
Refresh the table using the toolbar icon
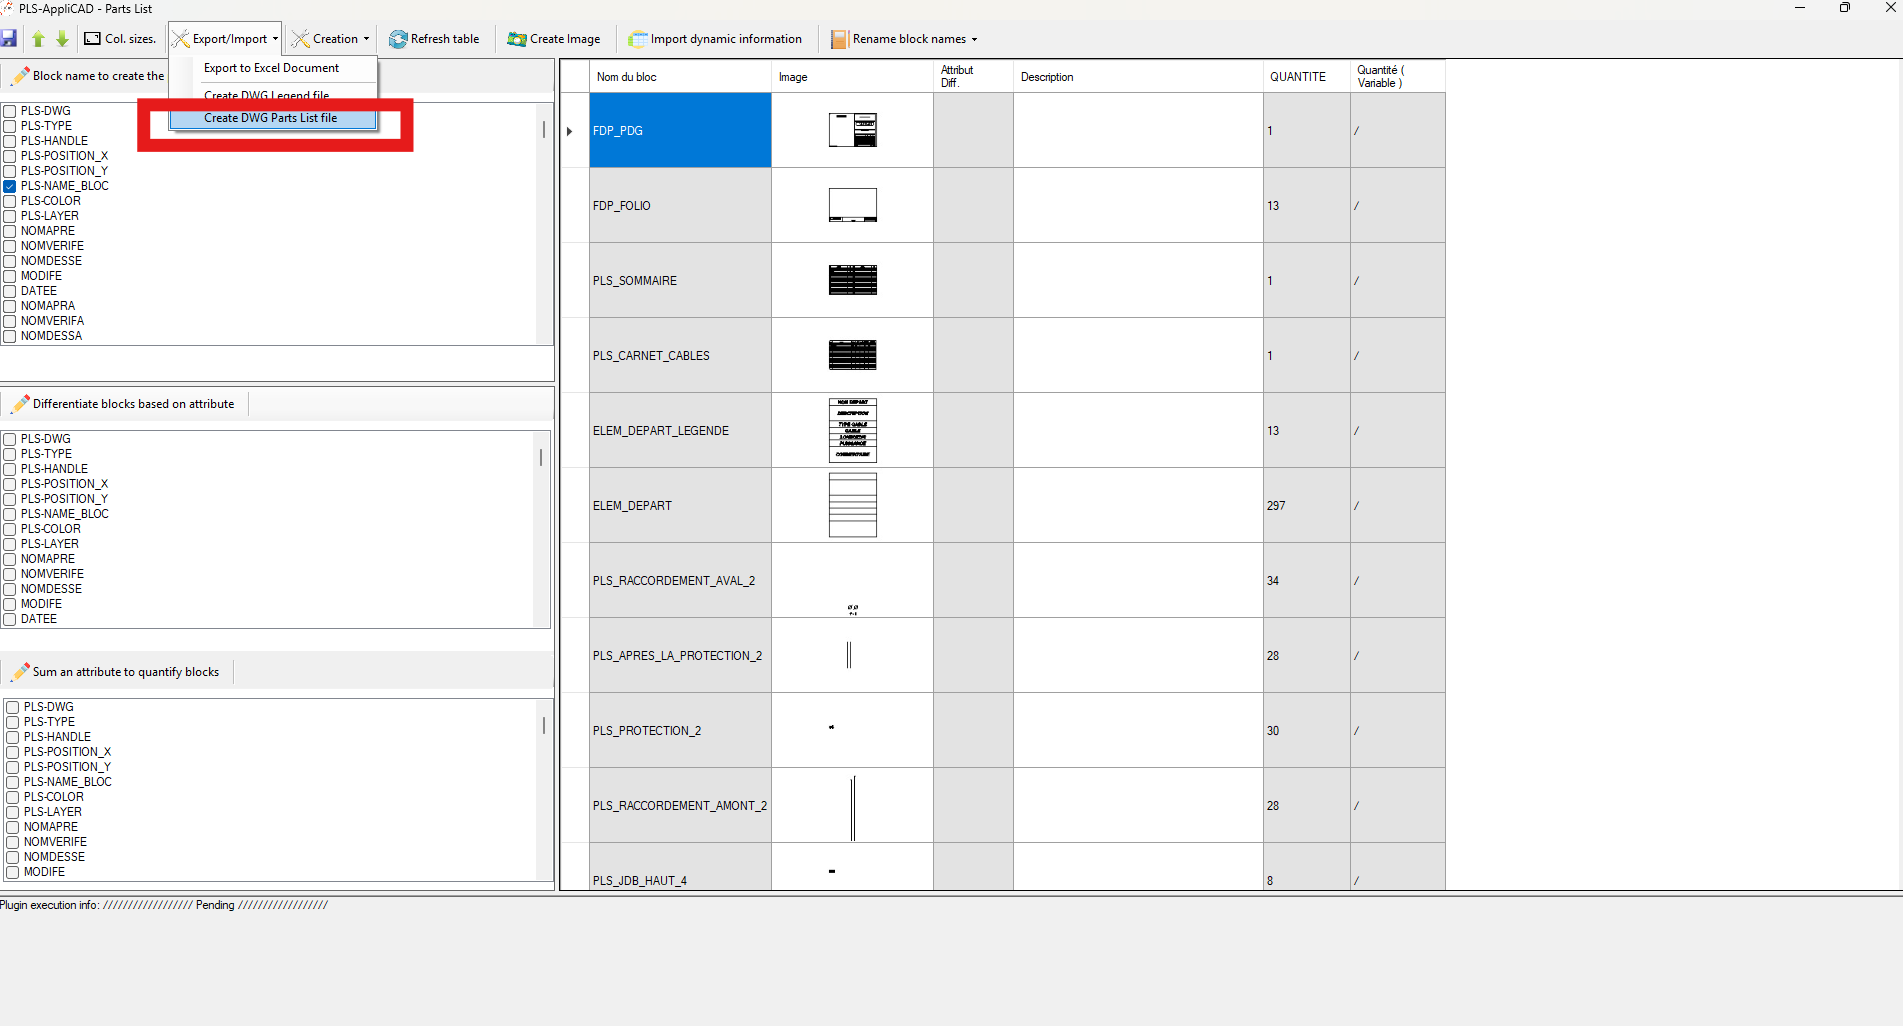[x=398, y=39]
